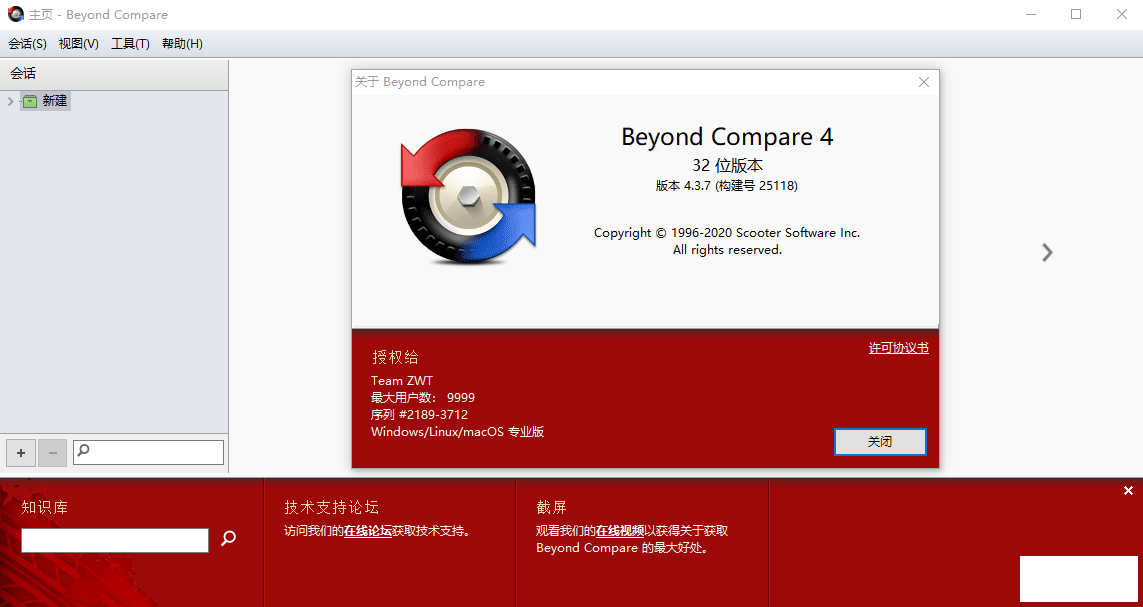The image size is (1143, 607).
Task: Click the 知识库 heading
Action: click(44, 507)
